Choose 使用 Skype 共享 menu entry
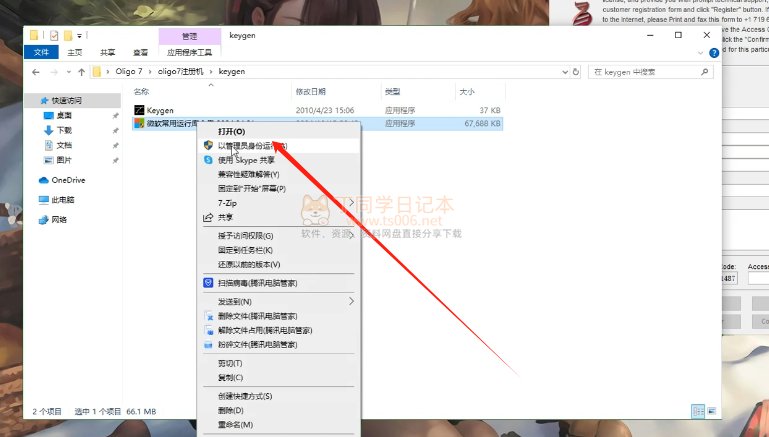 [279, 160]
